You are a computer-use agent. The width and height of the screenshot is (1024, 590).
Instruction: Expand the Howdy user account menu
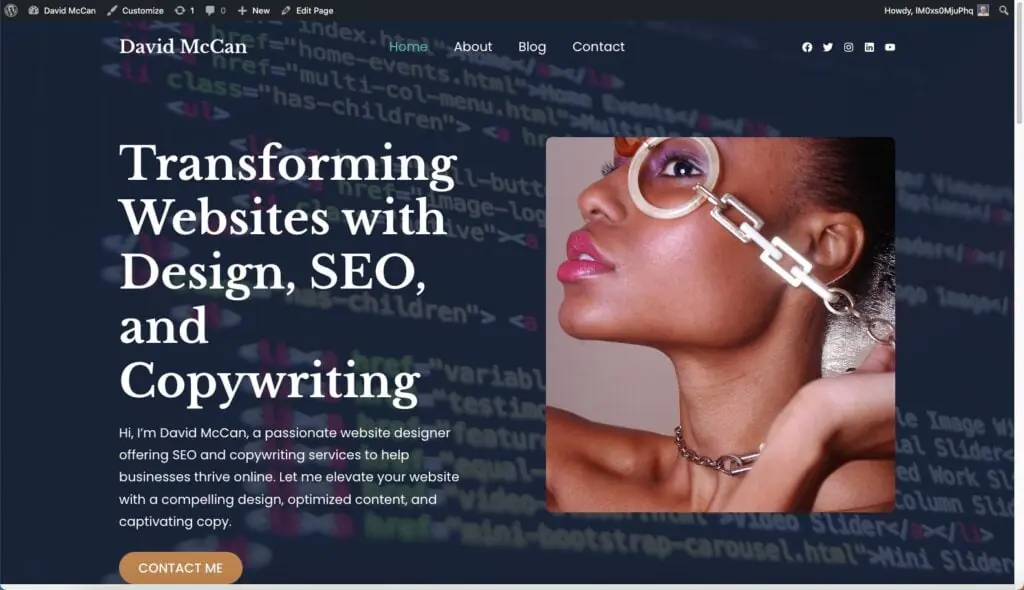(x=936, y=10)
